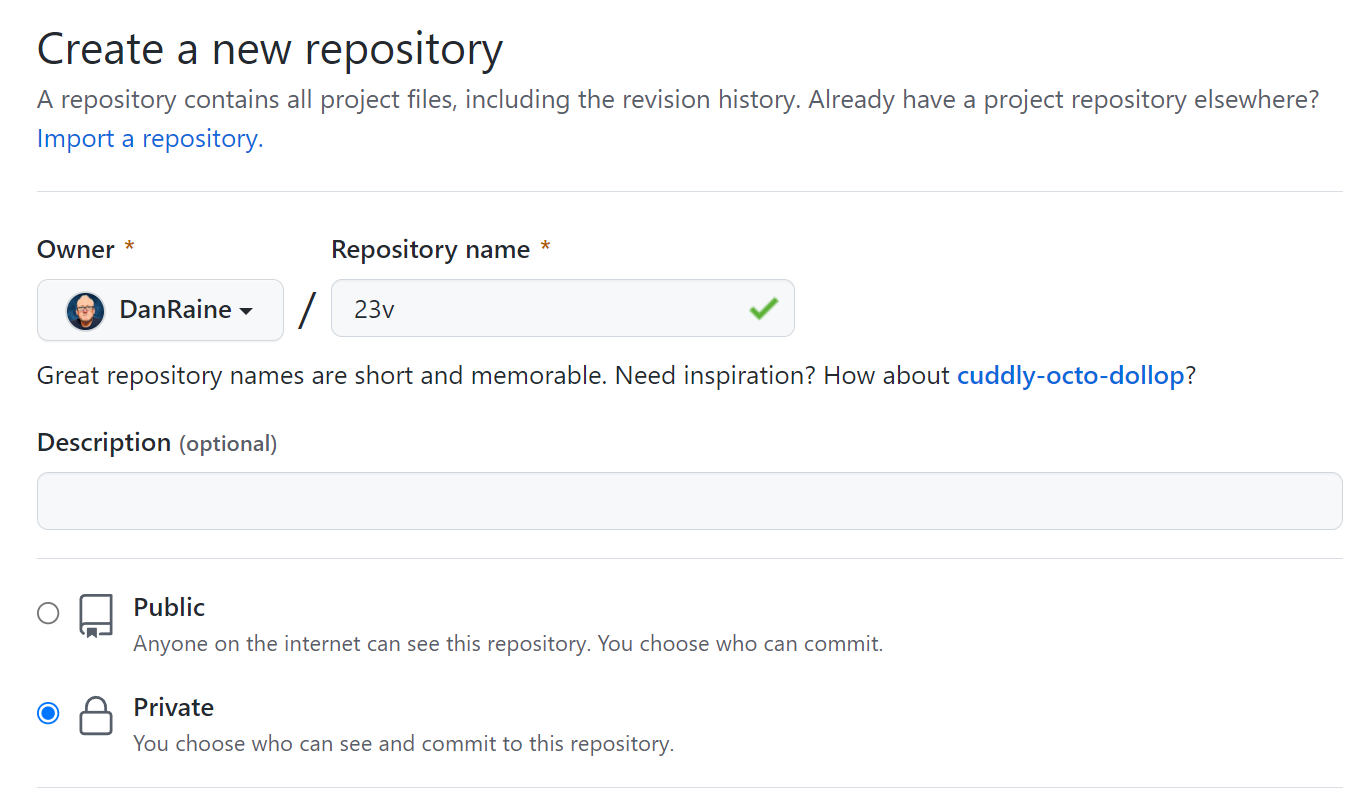Click the Public repository book icon
Image resolution: width=1368 pixels, height=807 pixels.
(96, 616)
